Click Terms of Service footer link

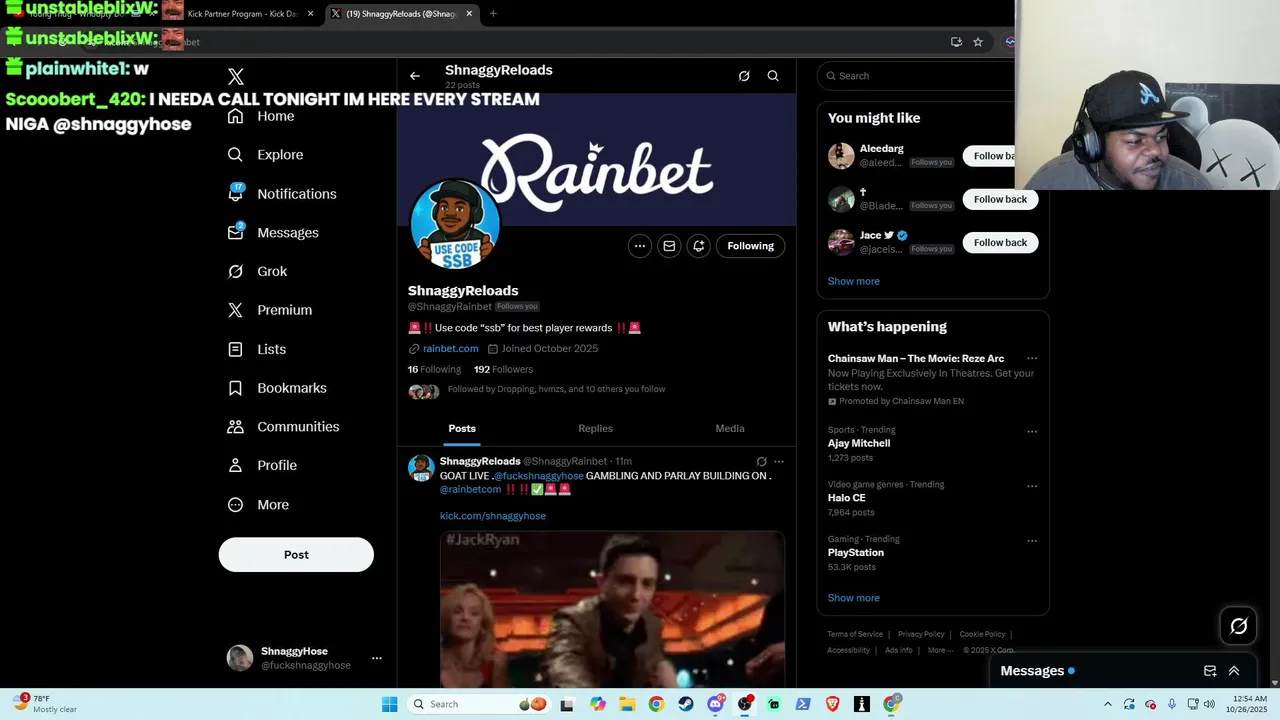coord(855,634)
